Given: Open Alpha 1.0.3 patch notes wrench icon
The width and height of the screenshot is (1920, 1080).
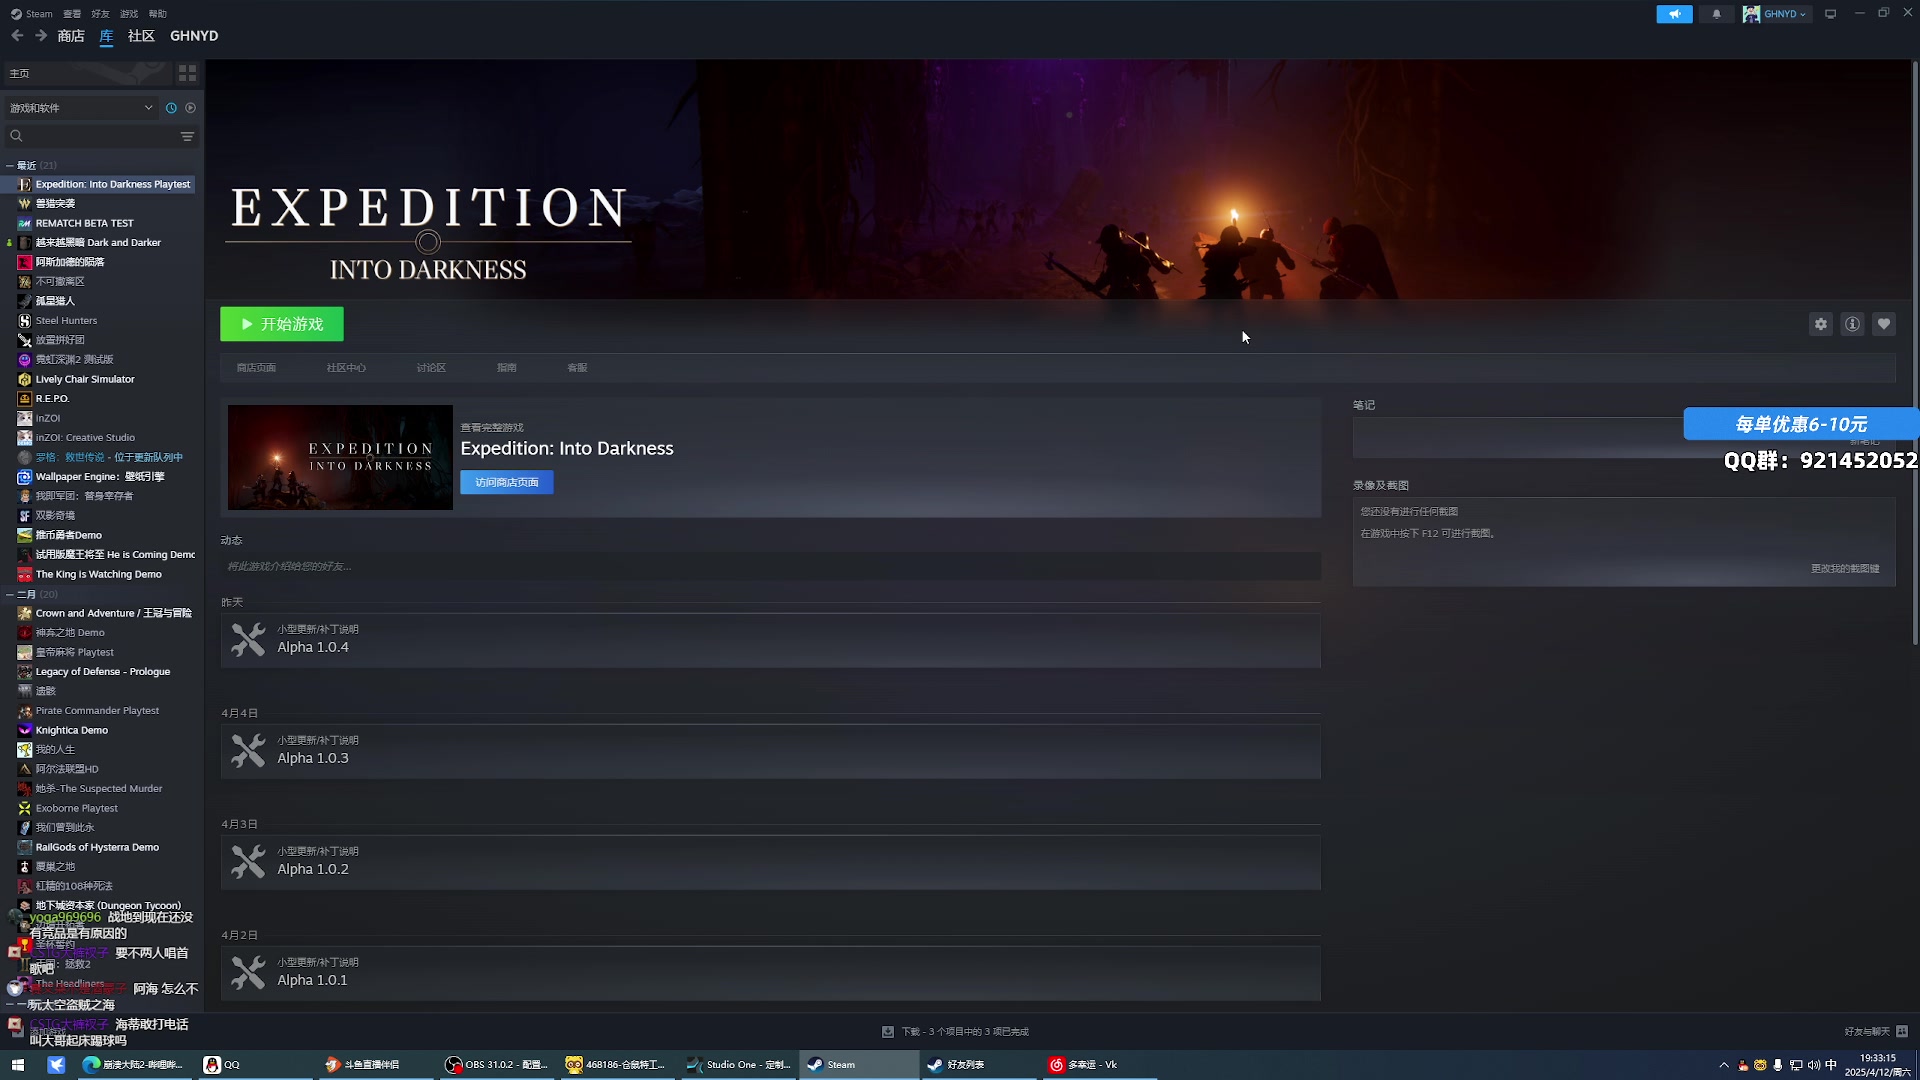Looking at the screenshot, I should tap(248, 750).
